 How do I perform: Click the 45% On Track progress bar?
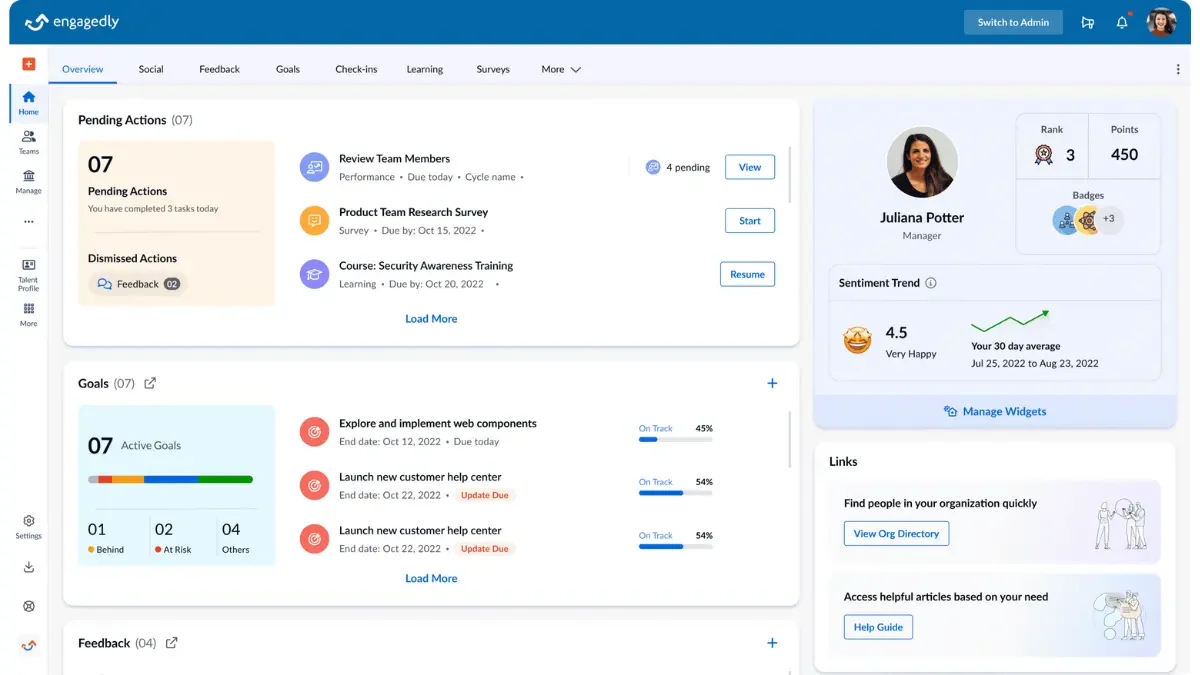pyautogui.click(x=676, y=439)
